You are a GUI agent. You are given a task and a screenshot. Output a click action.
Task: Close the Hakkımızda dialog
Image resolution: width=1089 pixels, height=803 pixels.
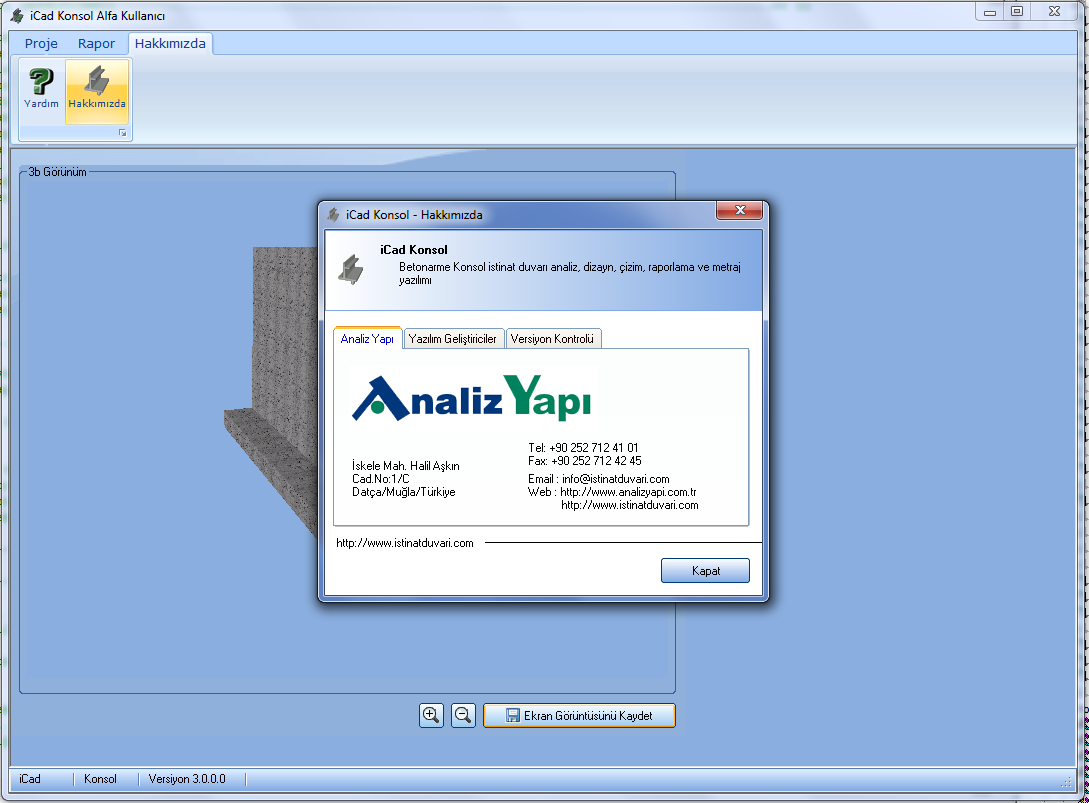[740, 210]
